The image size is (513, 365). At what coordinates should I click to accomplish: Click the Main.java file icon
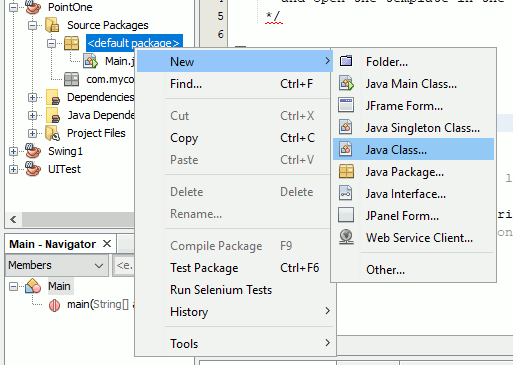coord(90,61)
